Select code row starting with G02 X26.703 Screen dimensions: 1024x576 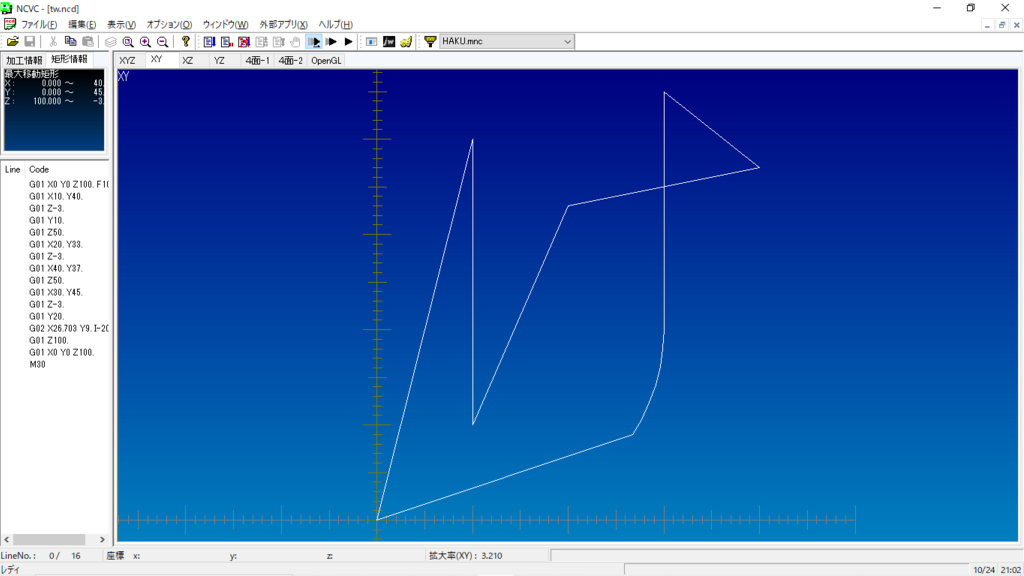tap(69, 328)
